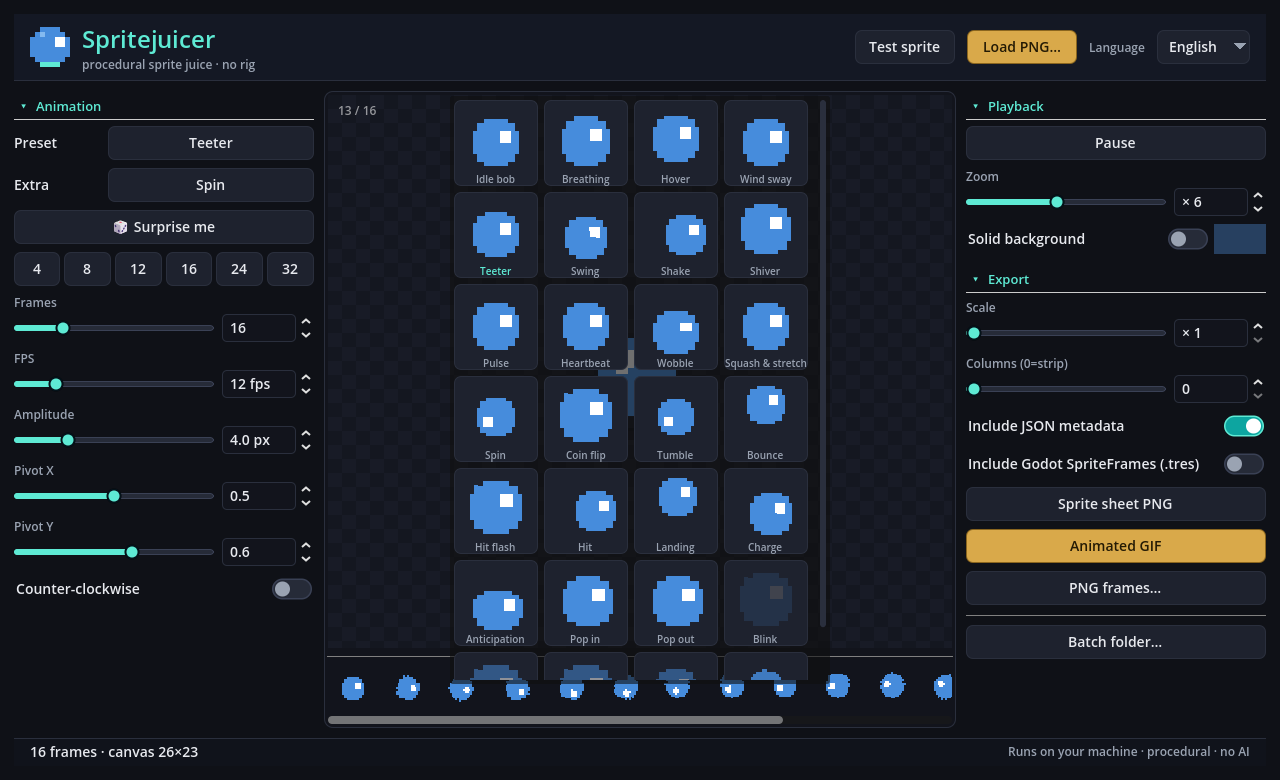The width and height of the screenshot is (1280, 780).
Task: Disable Include JSON metadata
Action: pyautogui.click(x=1244, y=426)
